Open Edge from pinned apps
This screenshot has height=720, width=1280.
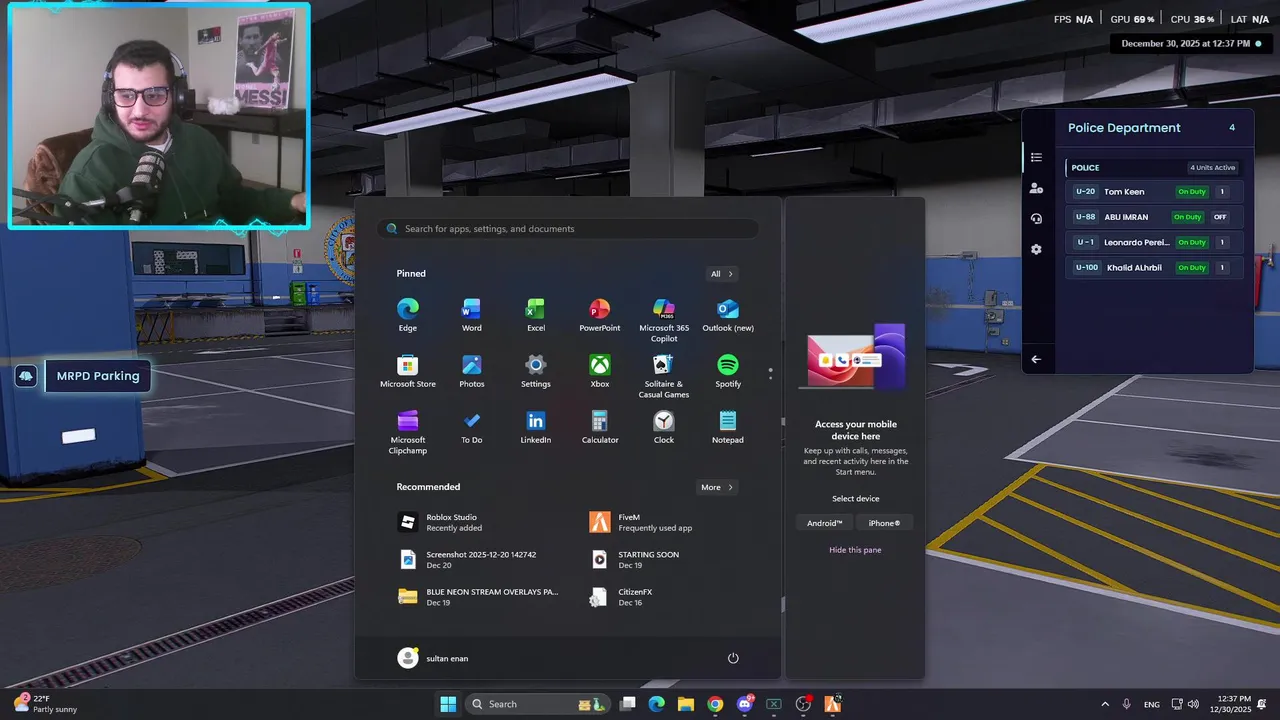click(x=407, y=315)
